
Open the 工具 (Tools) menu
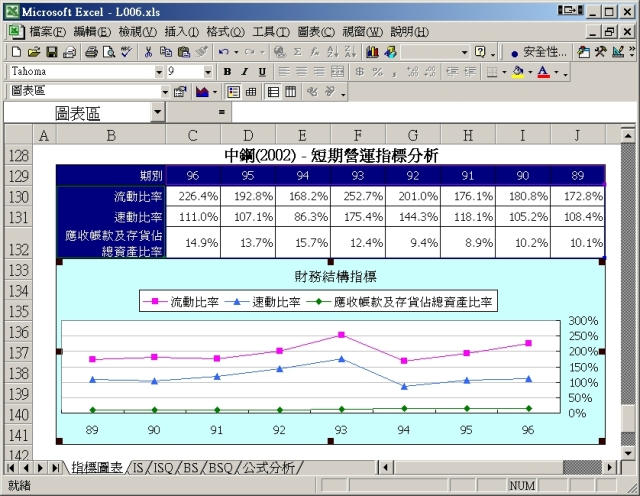271,32
